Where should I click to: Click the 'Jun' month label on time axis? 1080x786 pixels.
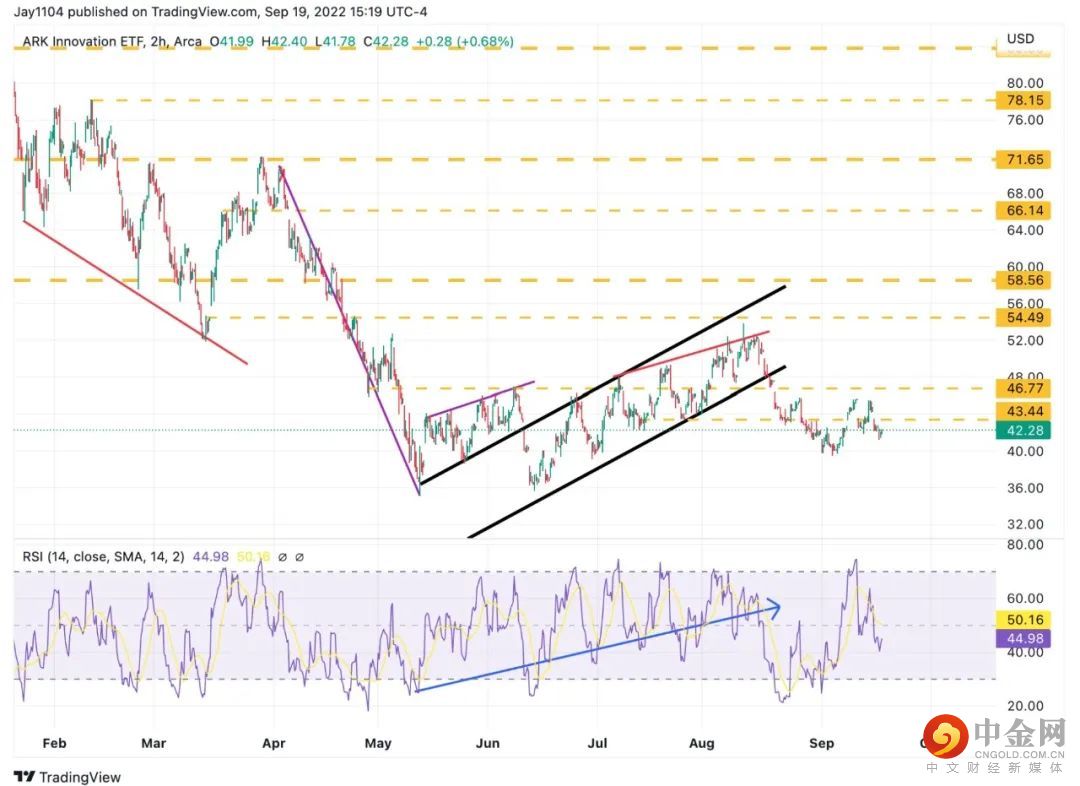point(488,743)
